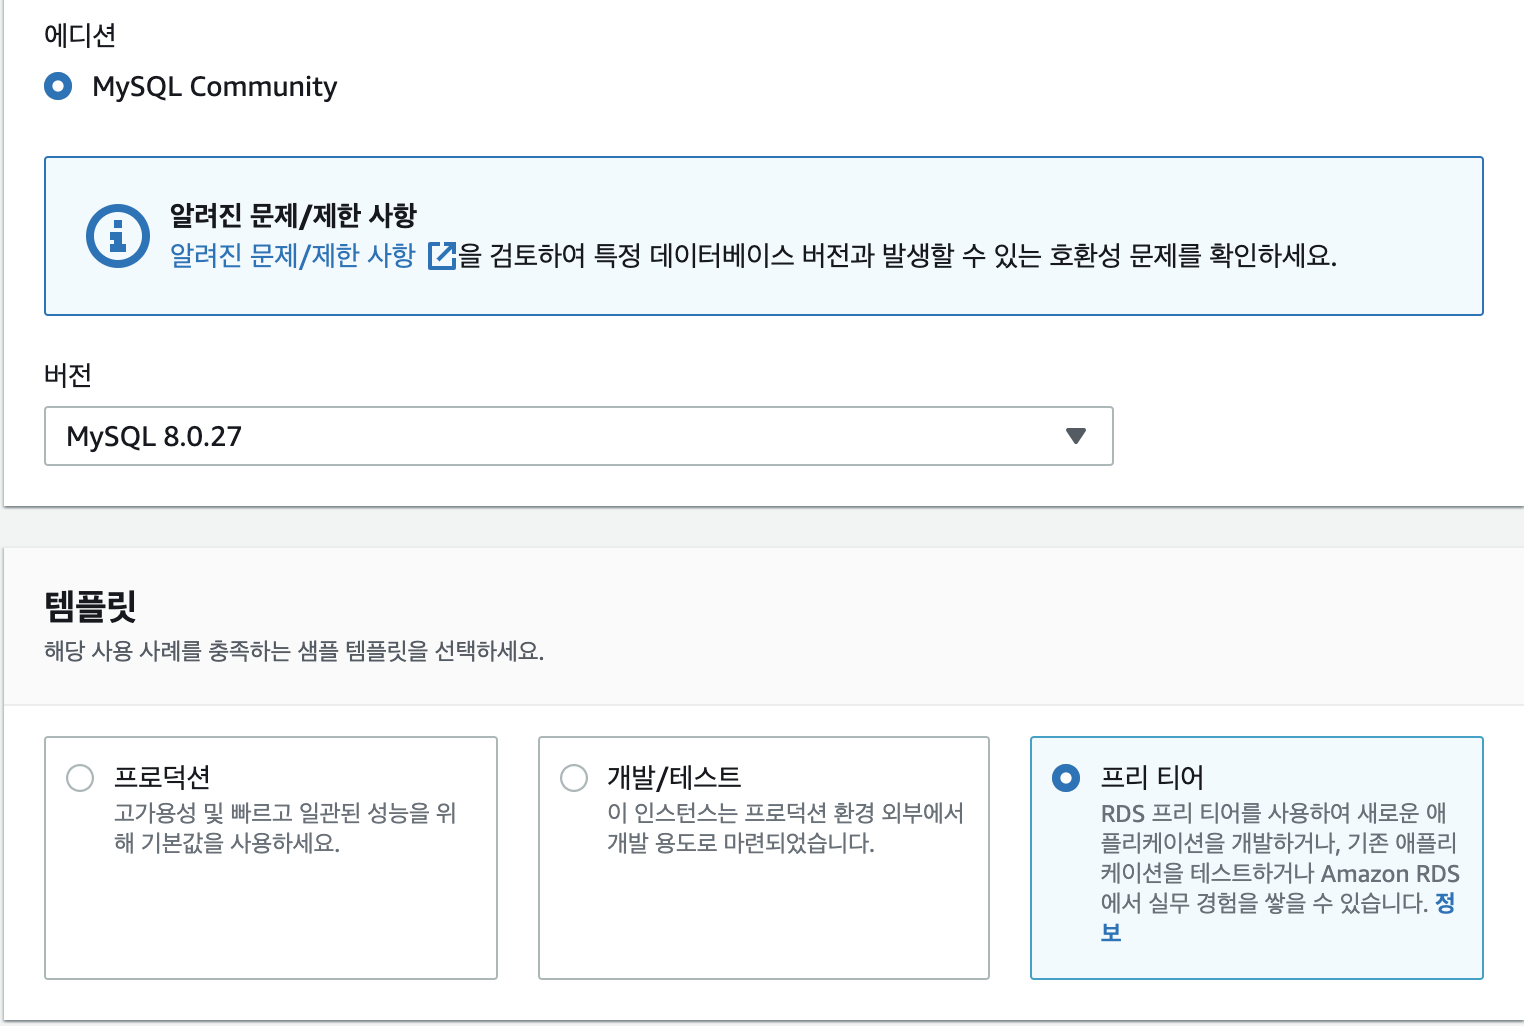1524x1026 pixels.
Task: Click the bold 알려진 문제/제한 사항 notice title
Action: point(293,215)
